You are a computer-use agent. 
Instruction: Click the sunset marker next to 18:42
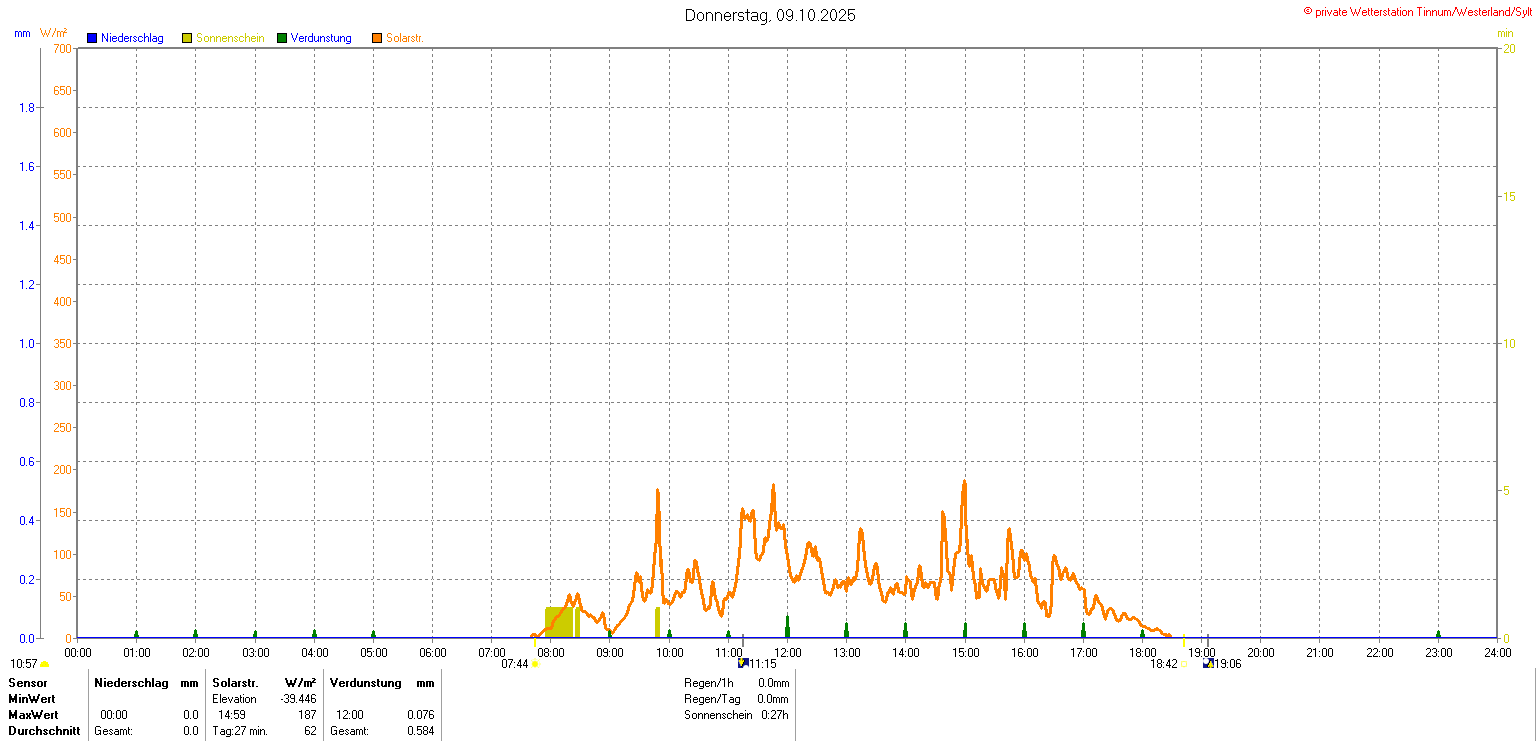(x=1184, y=664)
